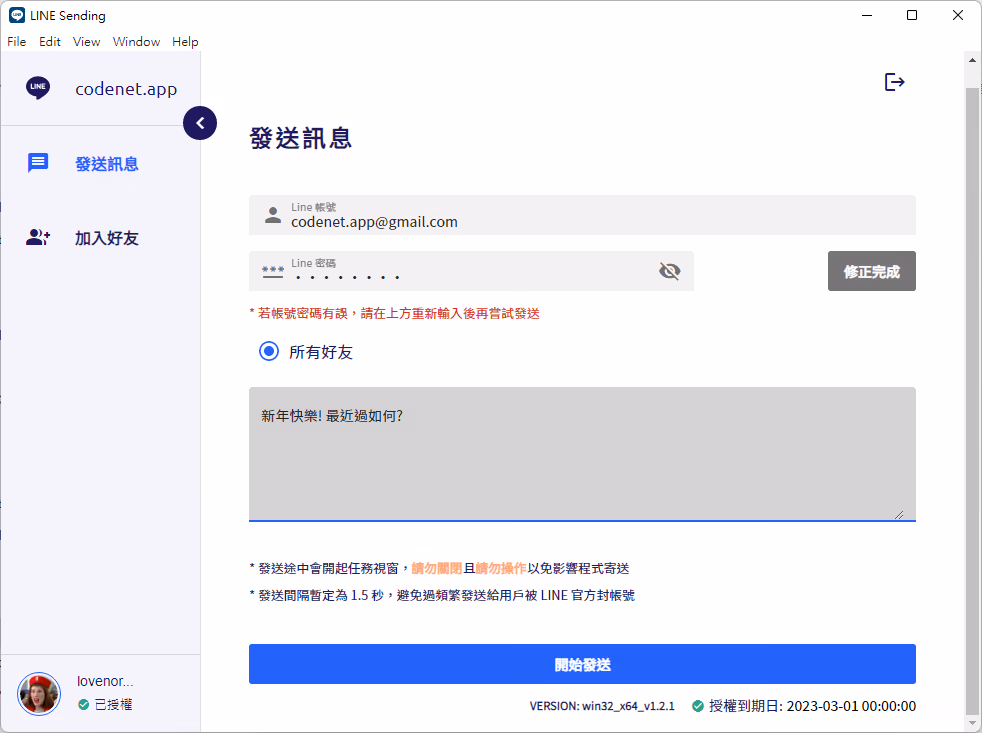Focus the Line 帳號 email field
This screenshot has height=733, width=982.
pos(582,215)
